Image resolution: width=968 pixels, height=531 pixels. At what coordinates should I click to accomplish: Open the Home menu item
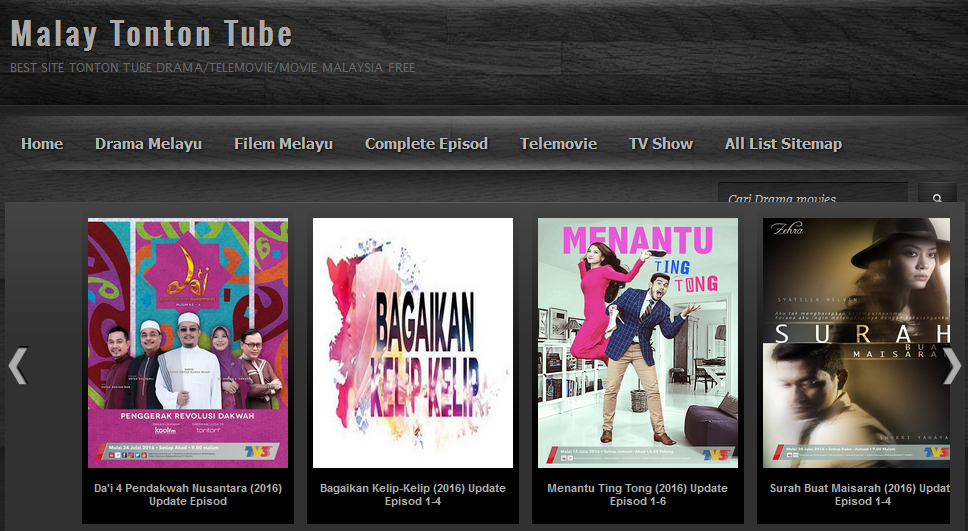pos(42,144)
